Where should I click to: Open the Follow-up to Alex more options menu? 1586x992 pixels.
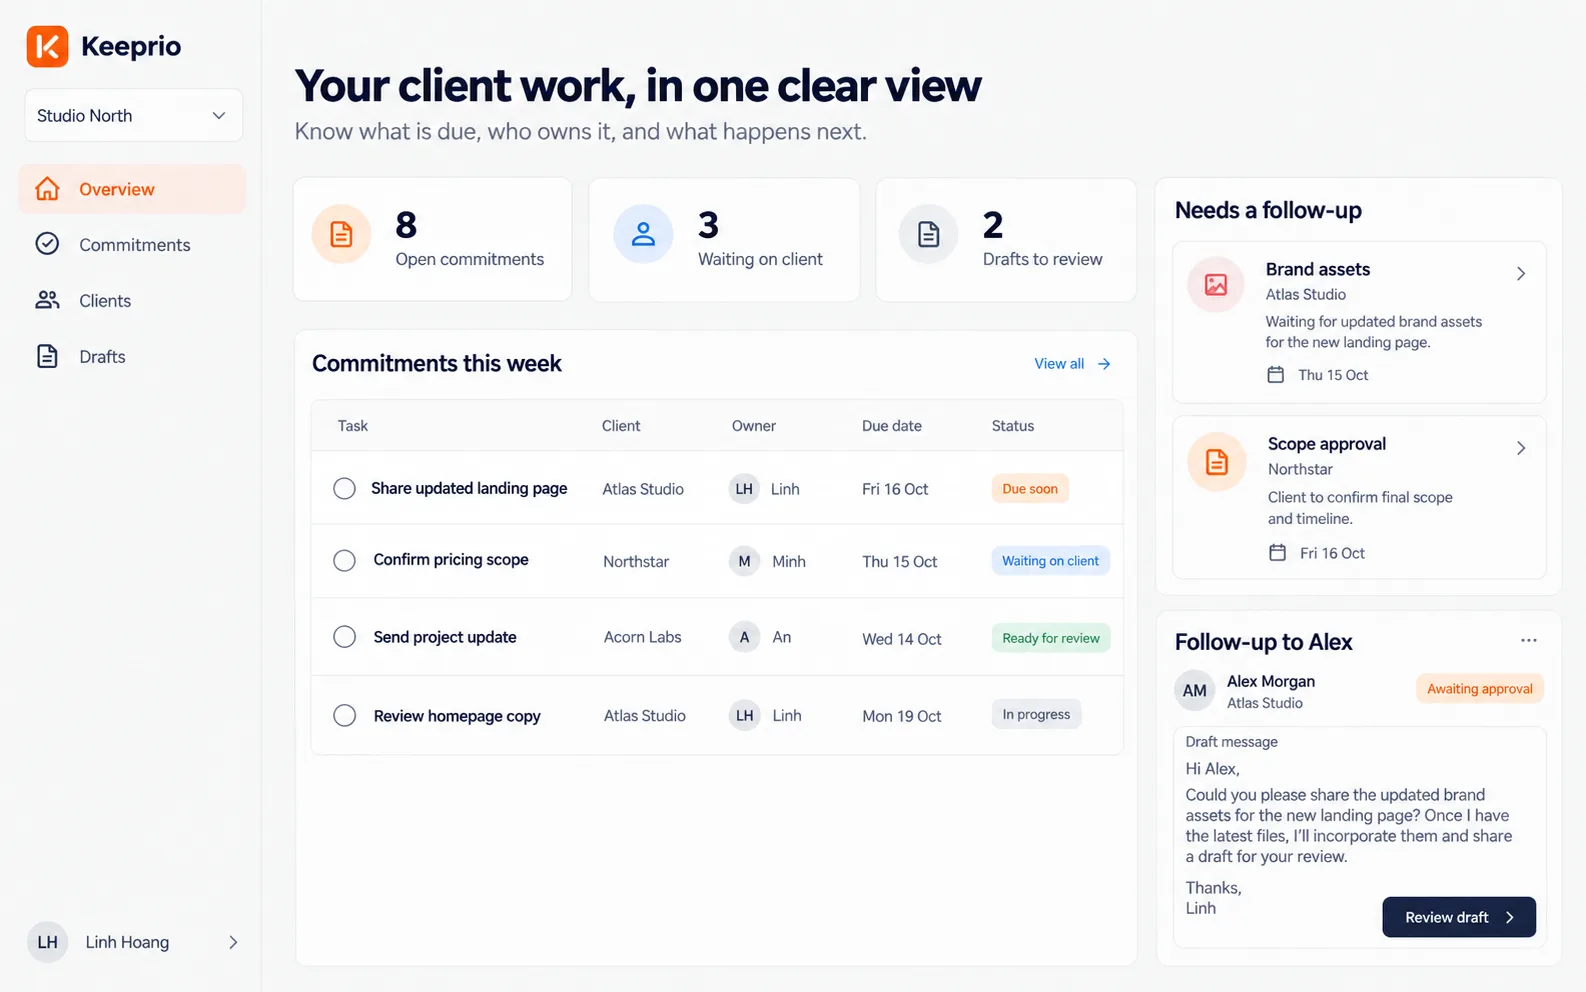1528,640
